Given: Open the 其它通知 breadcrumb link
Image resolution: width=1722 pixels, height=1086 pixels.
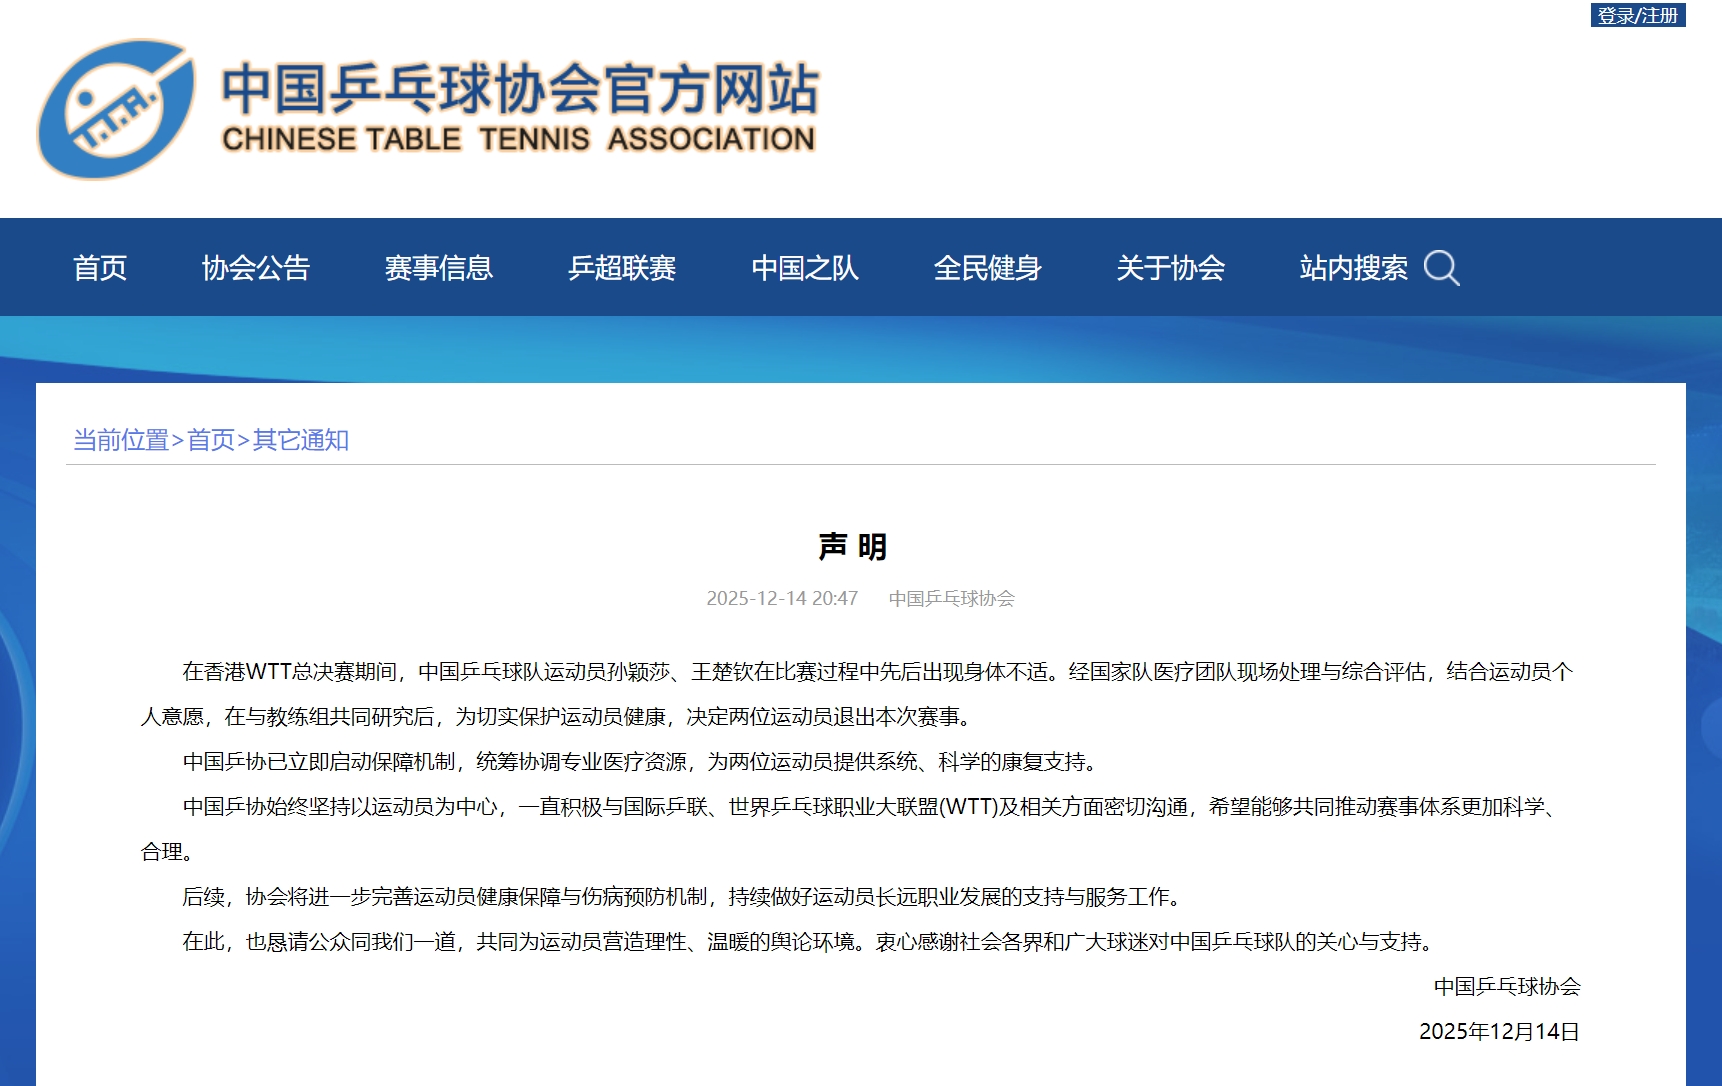Looking at the screenshot, I should point(301,440).
